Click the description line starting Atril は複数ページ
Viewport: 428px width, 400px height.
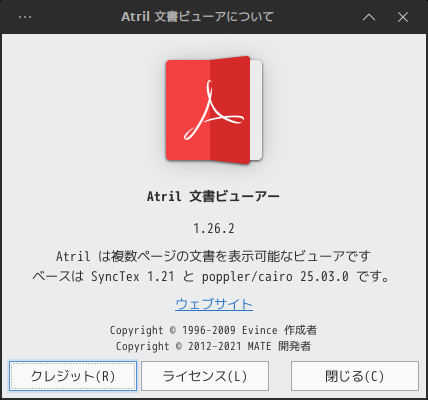pos(213,256)
